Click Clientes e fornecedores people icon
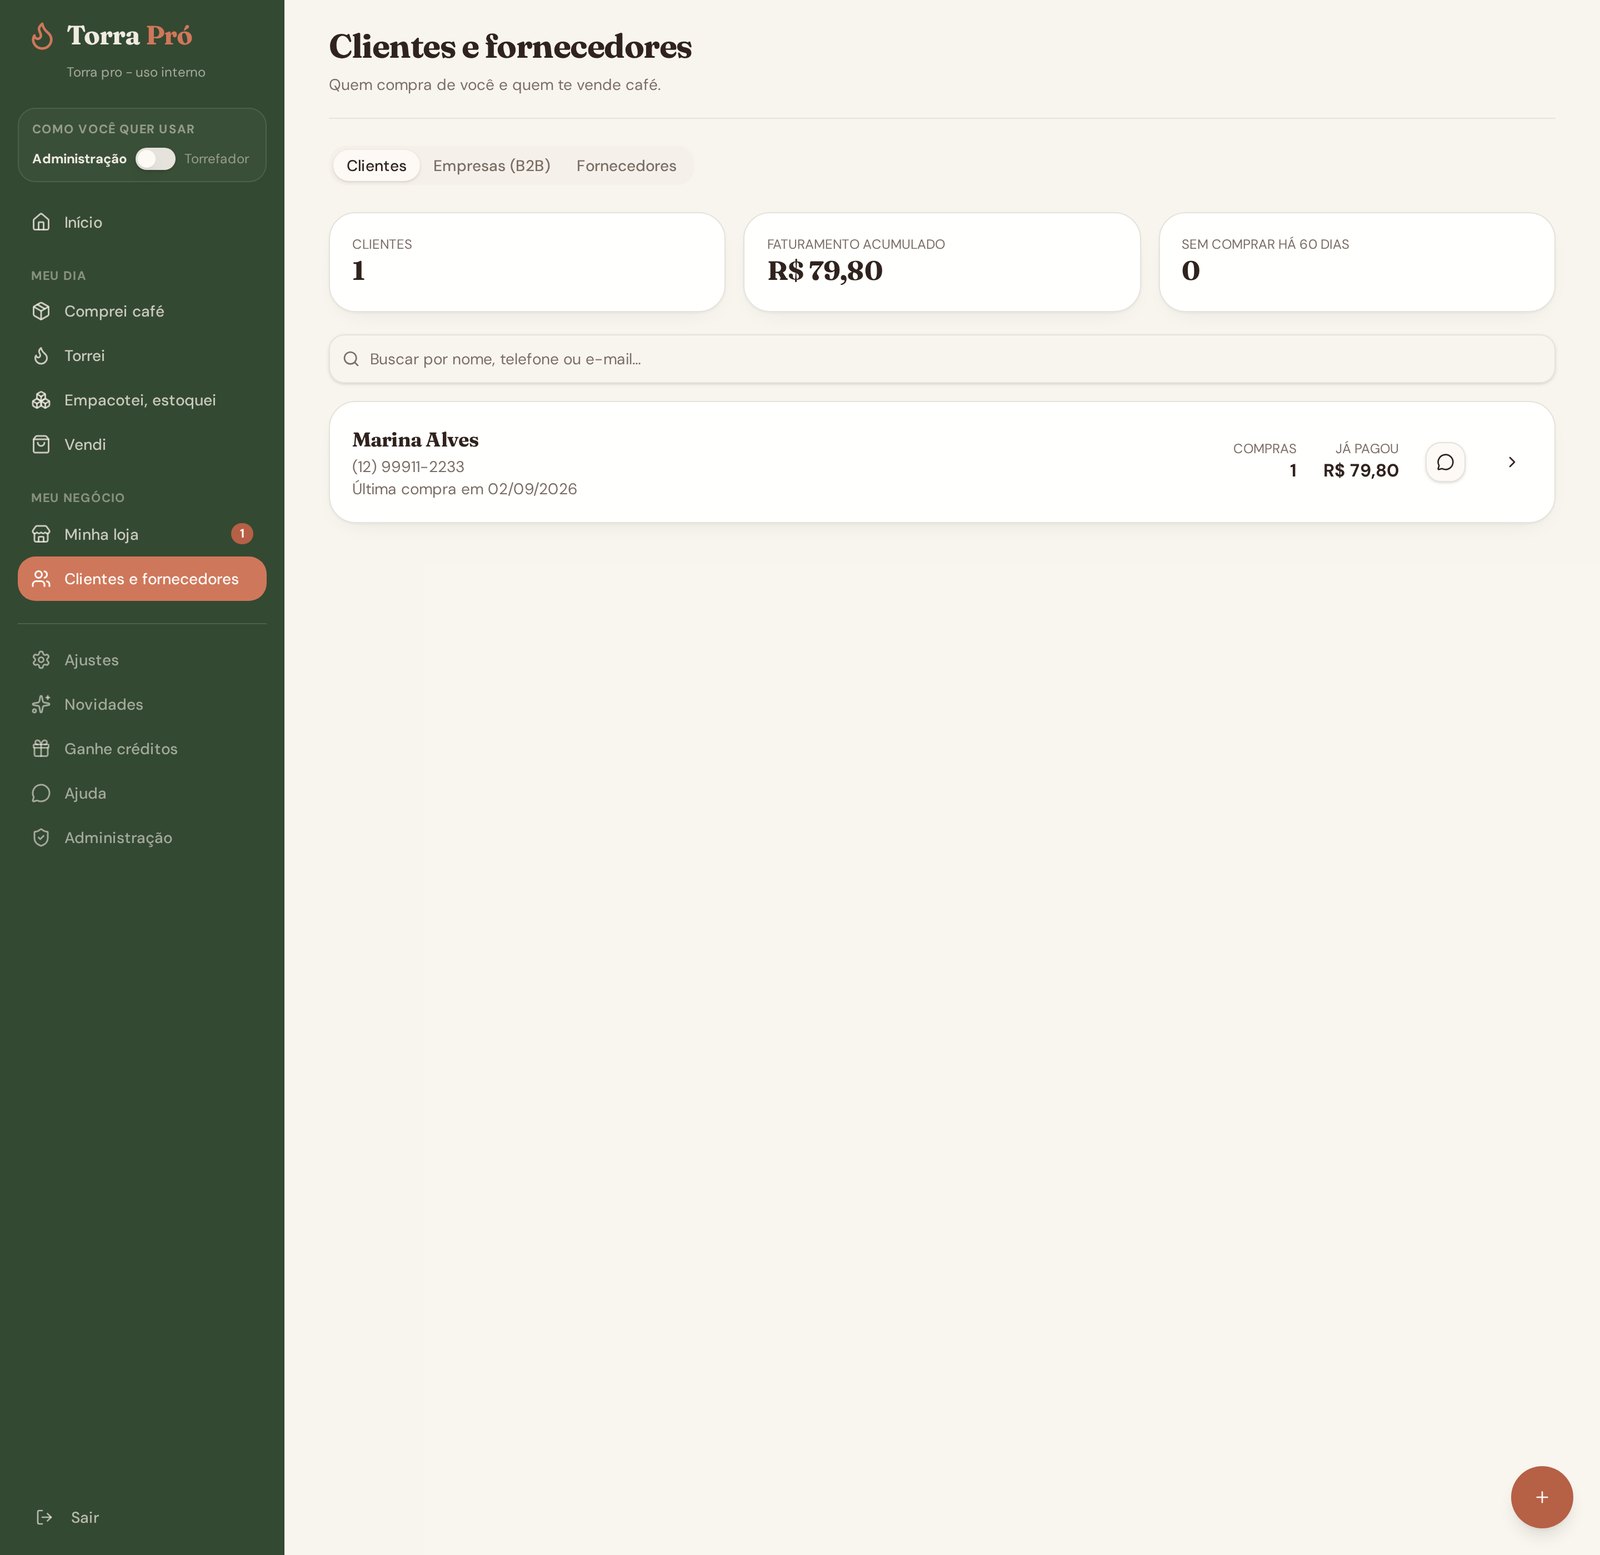This screenshot has height=1555, width=1600. [41, 579]
